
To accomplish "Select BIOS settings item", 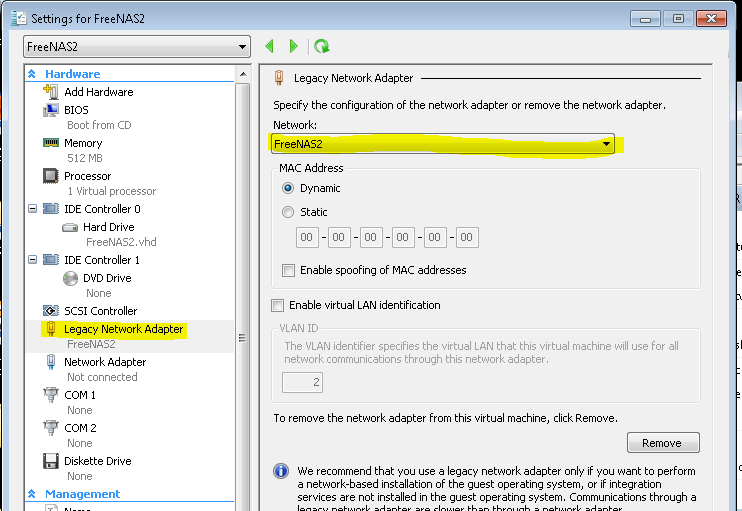I will (x=76, y=110).
